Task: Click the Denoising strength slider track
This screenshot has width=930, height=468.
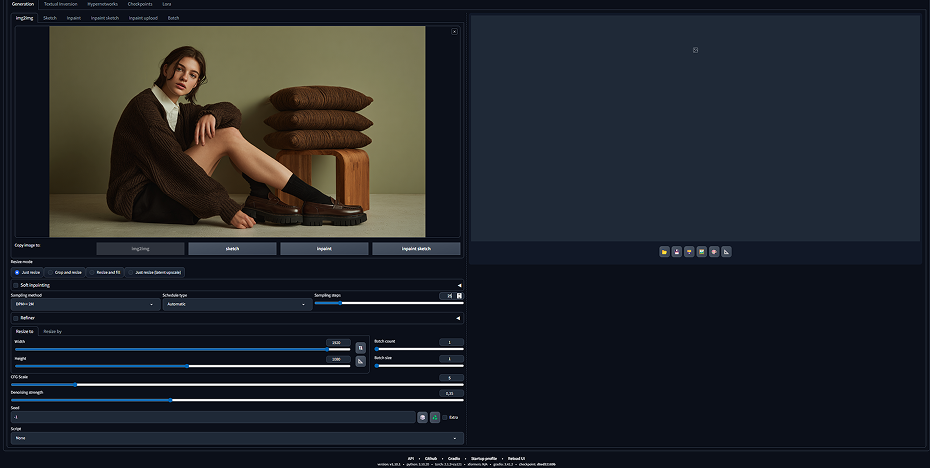Action: click(x=237, y=400)
